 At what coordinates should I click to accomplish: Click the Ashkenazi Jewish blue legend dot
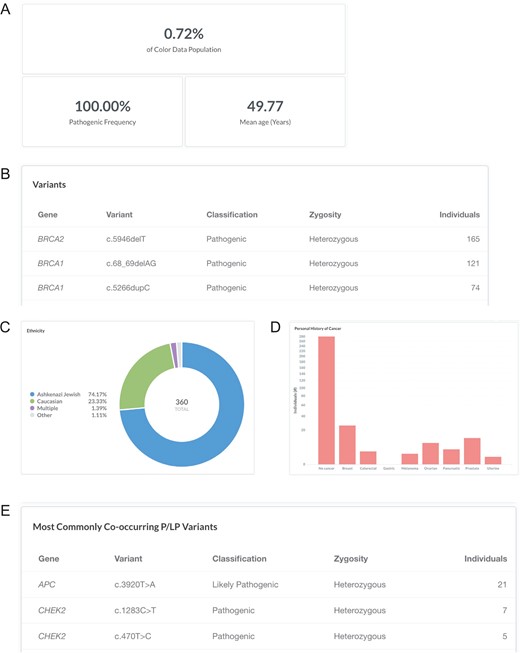click(x=32, y=394)
